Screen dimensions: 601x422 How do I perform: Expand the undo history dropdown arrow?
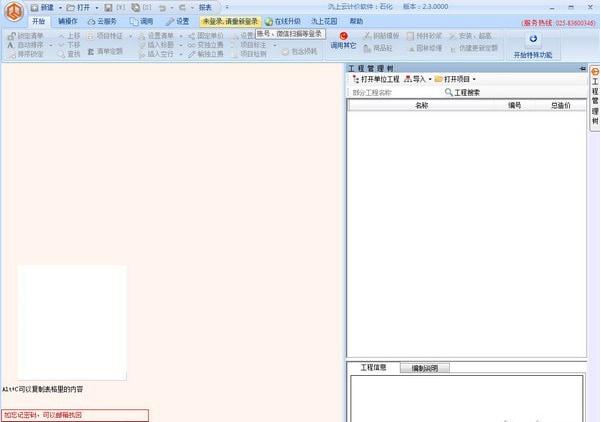point(172,8)
